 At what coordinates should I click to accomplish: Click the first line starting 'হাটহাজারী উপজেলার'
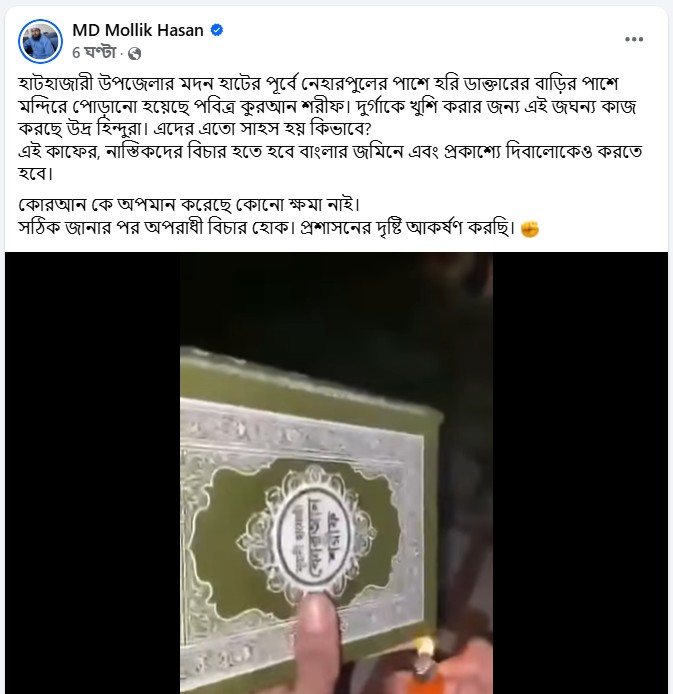coord(318,83)
